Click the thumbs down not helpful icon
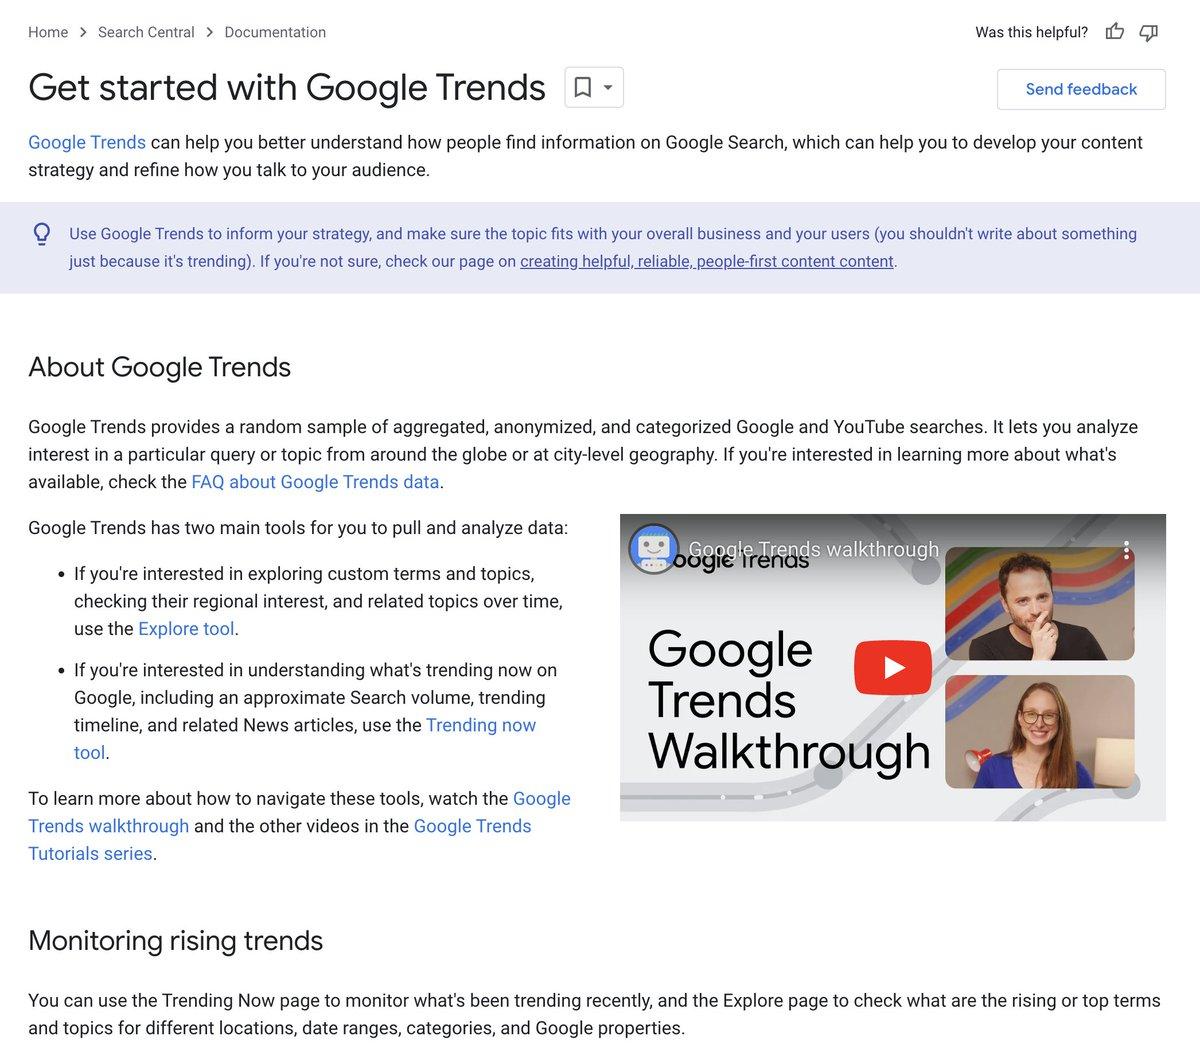 tap(1149, 32)
